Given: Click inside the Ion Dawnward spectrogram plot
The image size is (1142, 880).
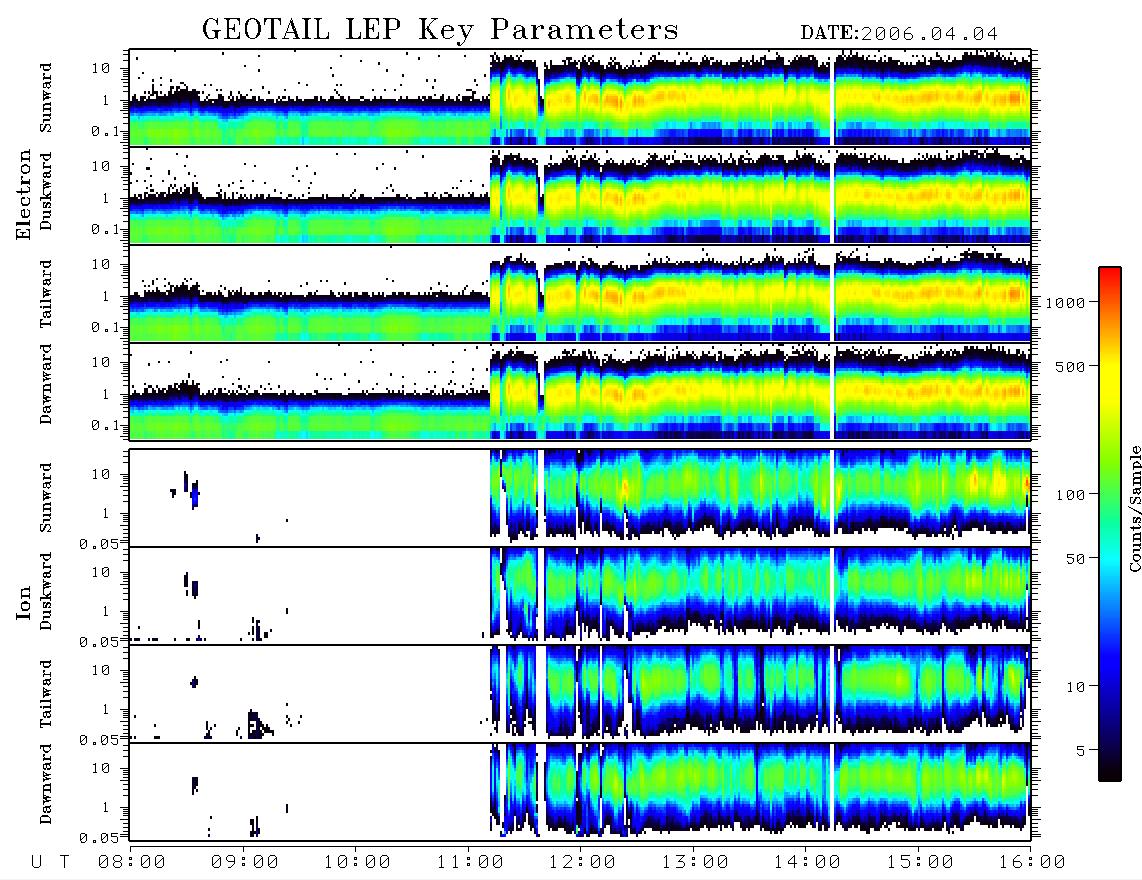Looking at the screenshot, I should click(x=580, y=792).
